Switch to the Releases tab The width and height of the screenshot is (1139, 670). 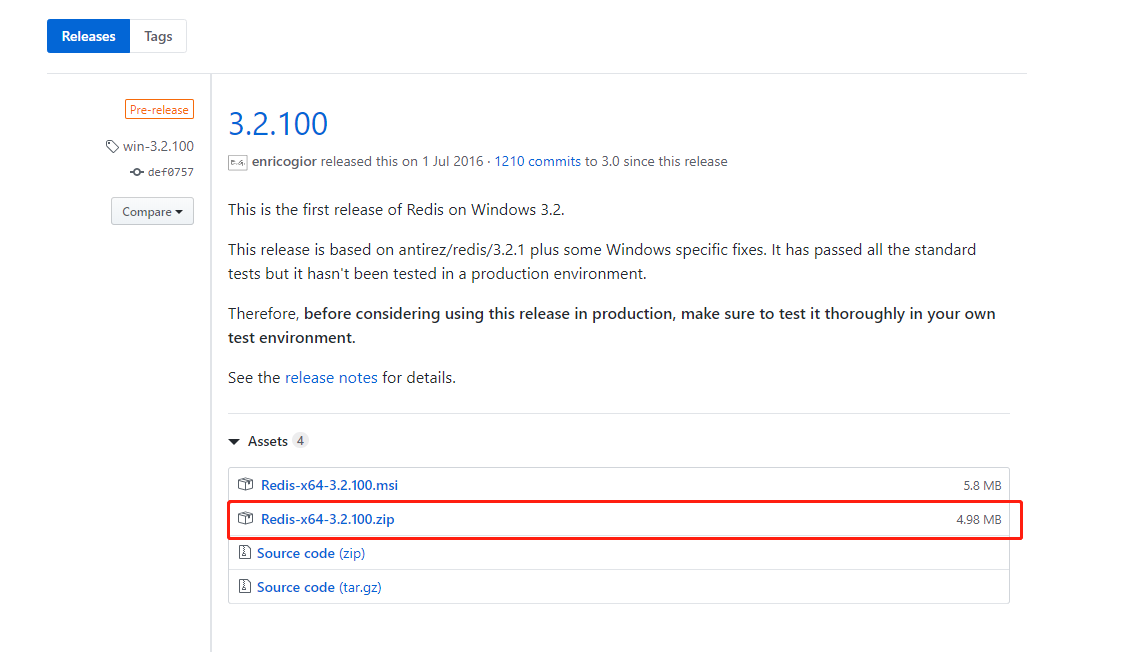click(x=88, y=36)
